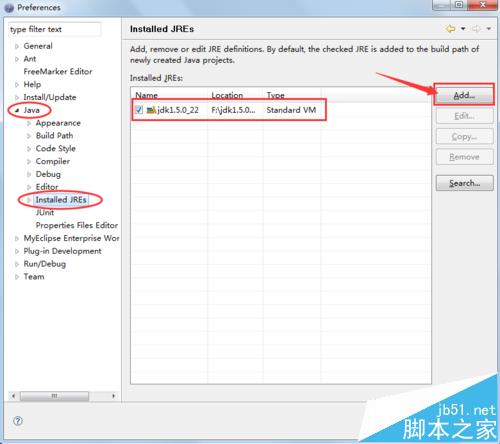Expand the General tree node
This screenshot has width=500, height=444.
(17, 46)
